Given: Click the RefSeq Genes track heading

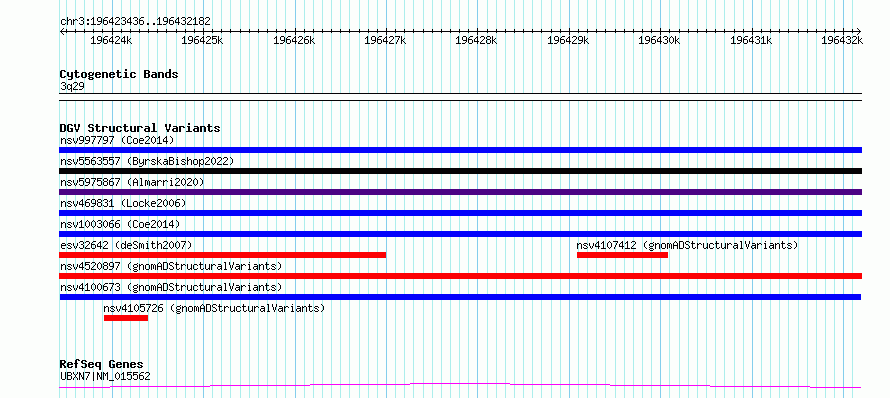Looking at the screenshot, I should point(101,365).
